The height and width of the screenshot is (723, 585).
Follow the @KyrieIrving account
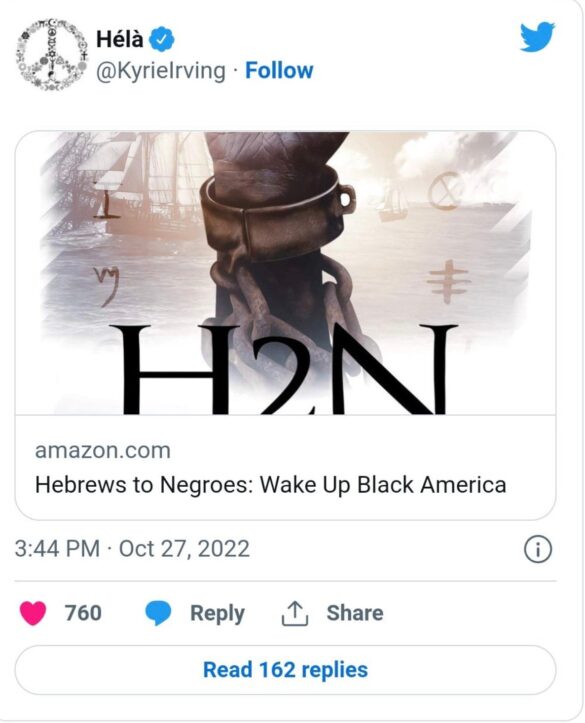point(279,71)
